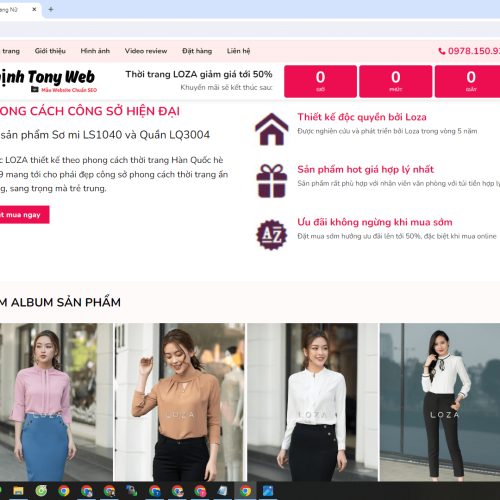Image resolution: width=500 pixels, height=500 pixels.
Task: Click the phone icon beside the hotline number
Action: (x=442, y=51)
